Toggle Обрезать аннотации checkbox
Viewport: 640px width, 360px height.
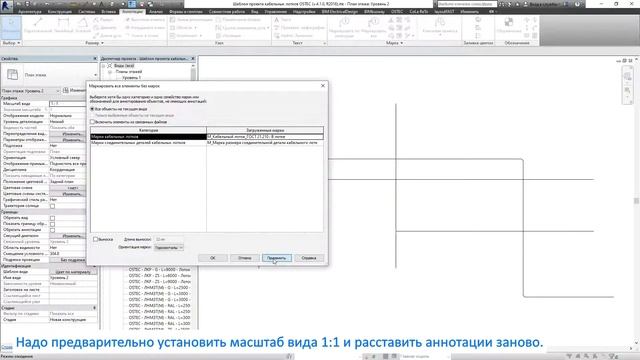(x=52, y=230)
